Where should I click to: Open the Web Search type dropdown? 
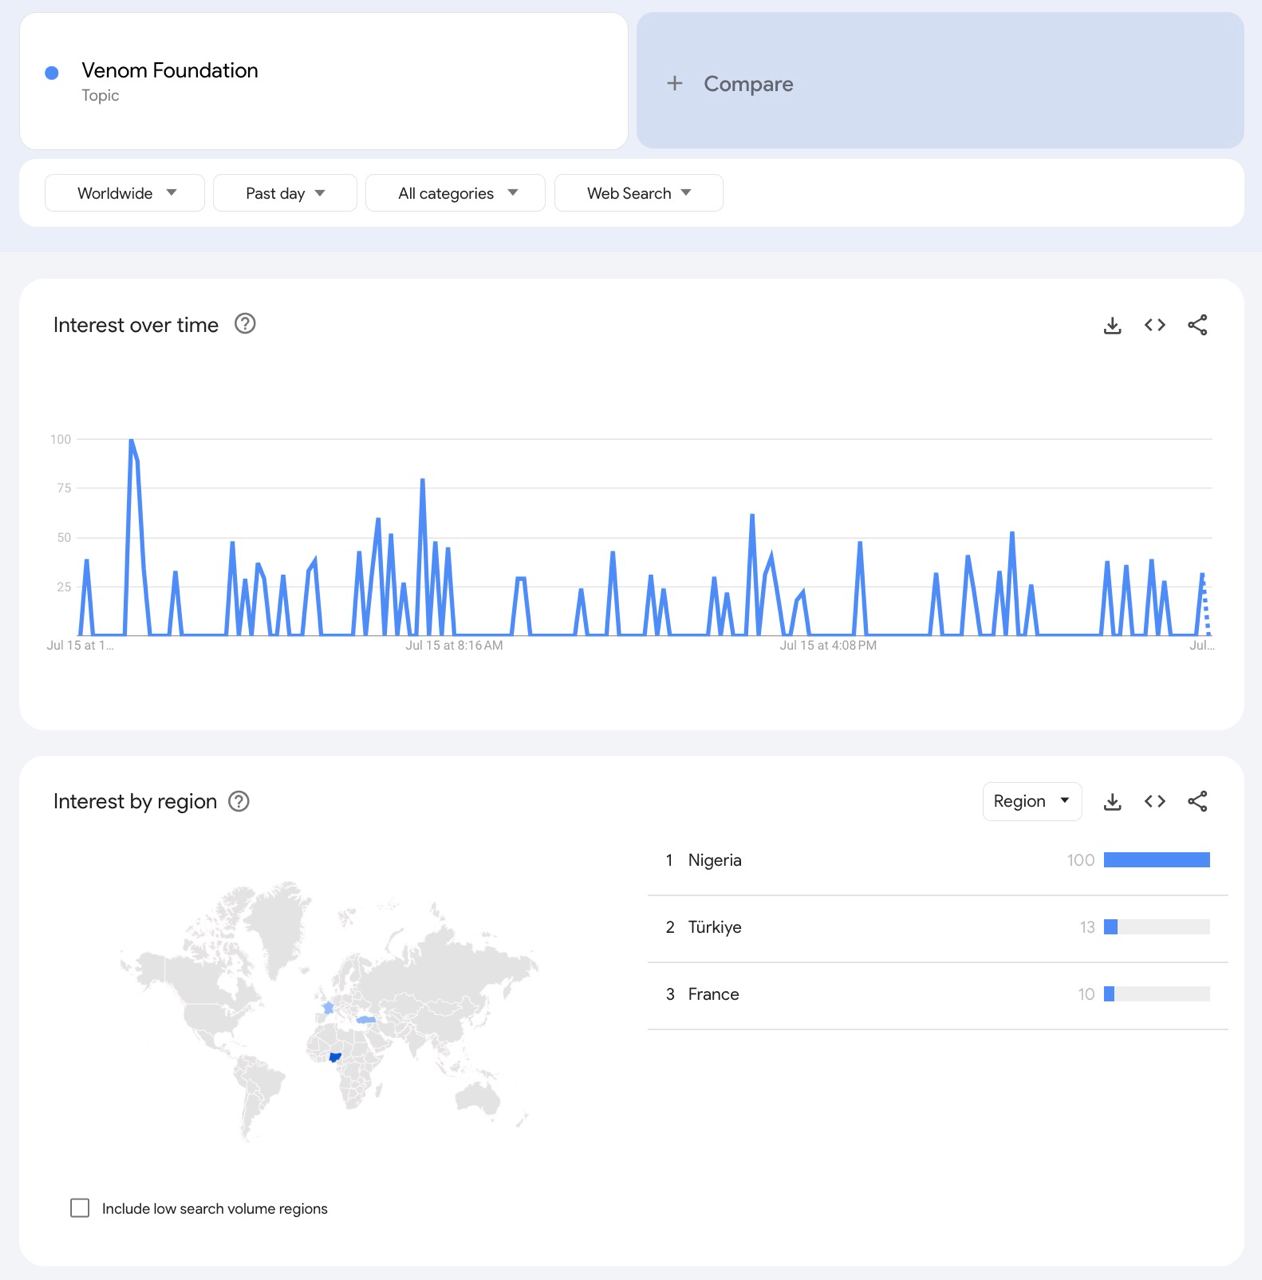tap(638, 193)
